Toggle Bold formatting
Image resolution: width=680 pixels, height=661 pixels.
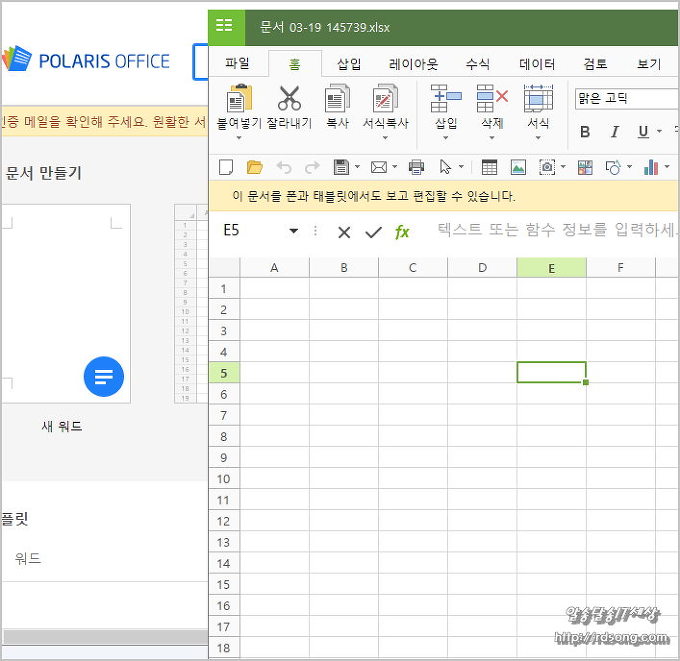(585, 132)
